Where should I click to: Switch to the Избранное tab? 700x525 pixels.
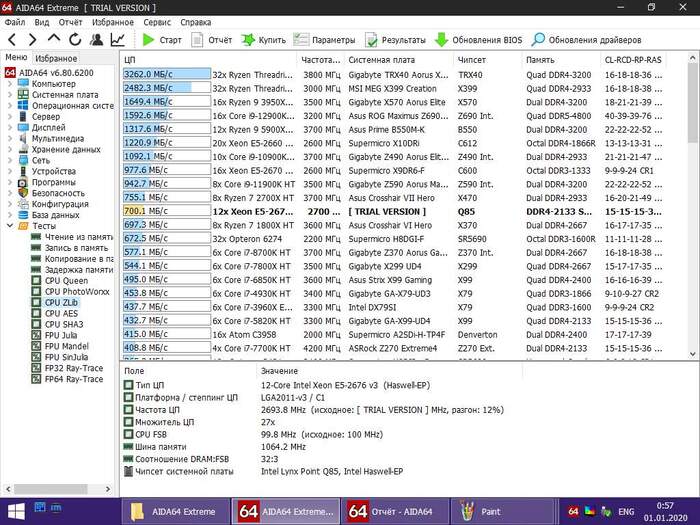pyautogui.click(x=56, y=59)
